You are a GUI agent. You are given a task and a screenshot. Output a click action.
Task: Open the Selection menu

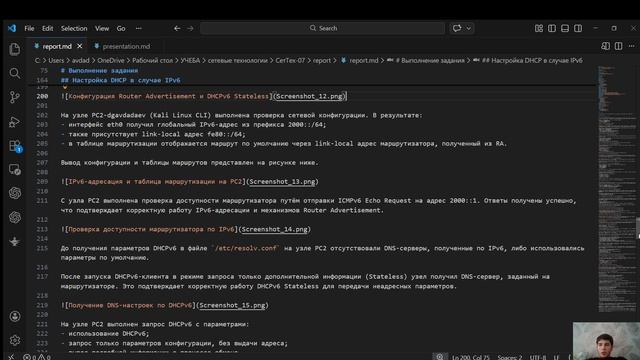coord(74,28)
